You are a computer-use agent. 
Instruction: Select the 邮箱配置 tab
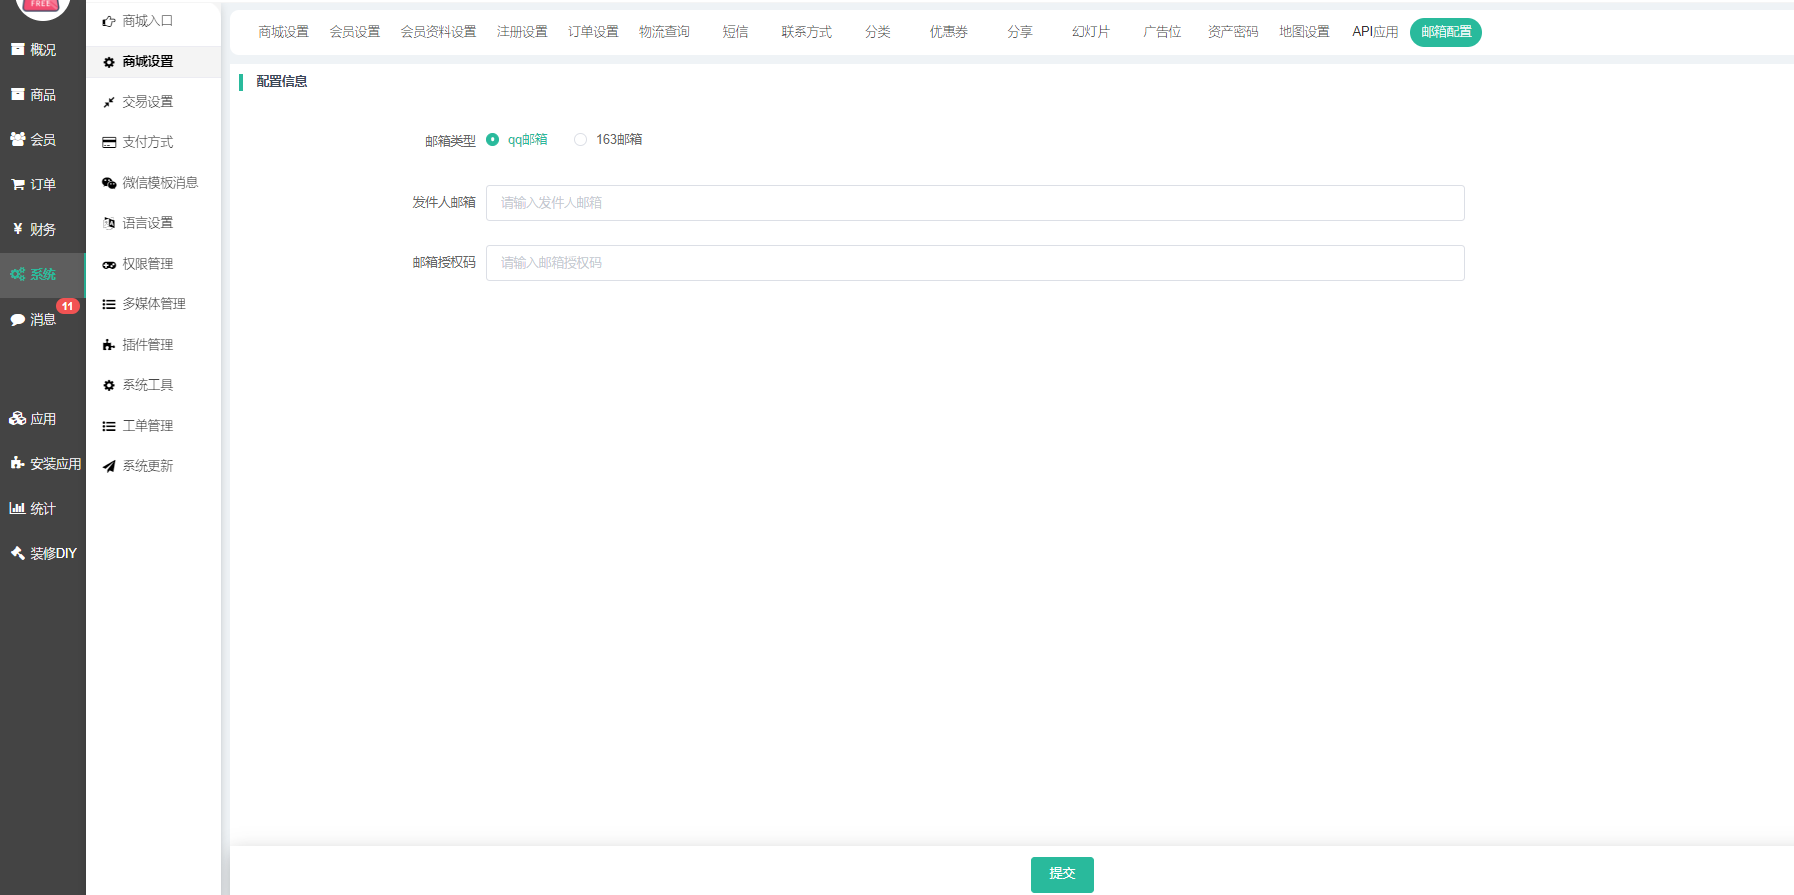click(x=1446, y=32)
